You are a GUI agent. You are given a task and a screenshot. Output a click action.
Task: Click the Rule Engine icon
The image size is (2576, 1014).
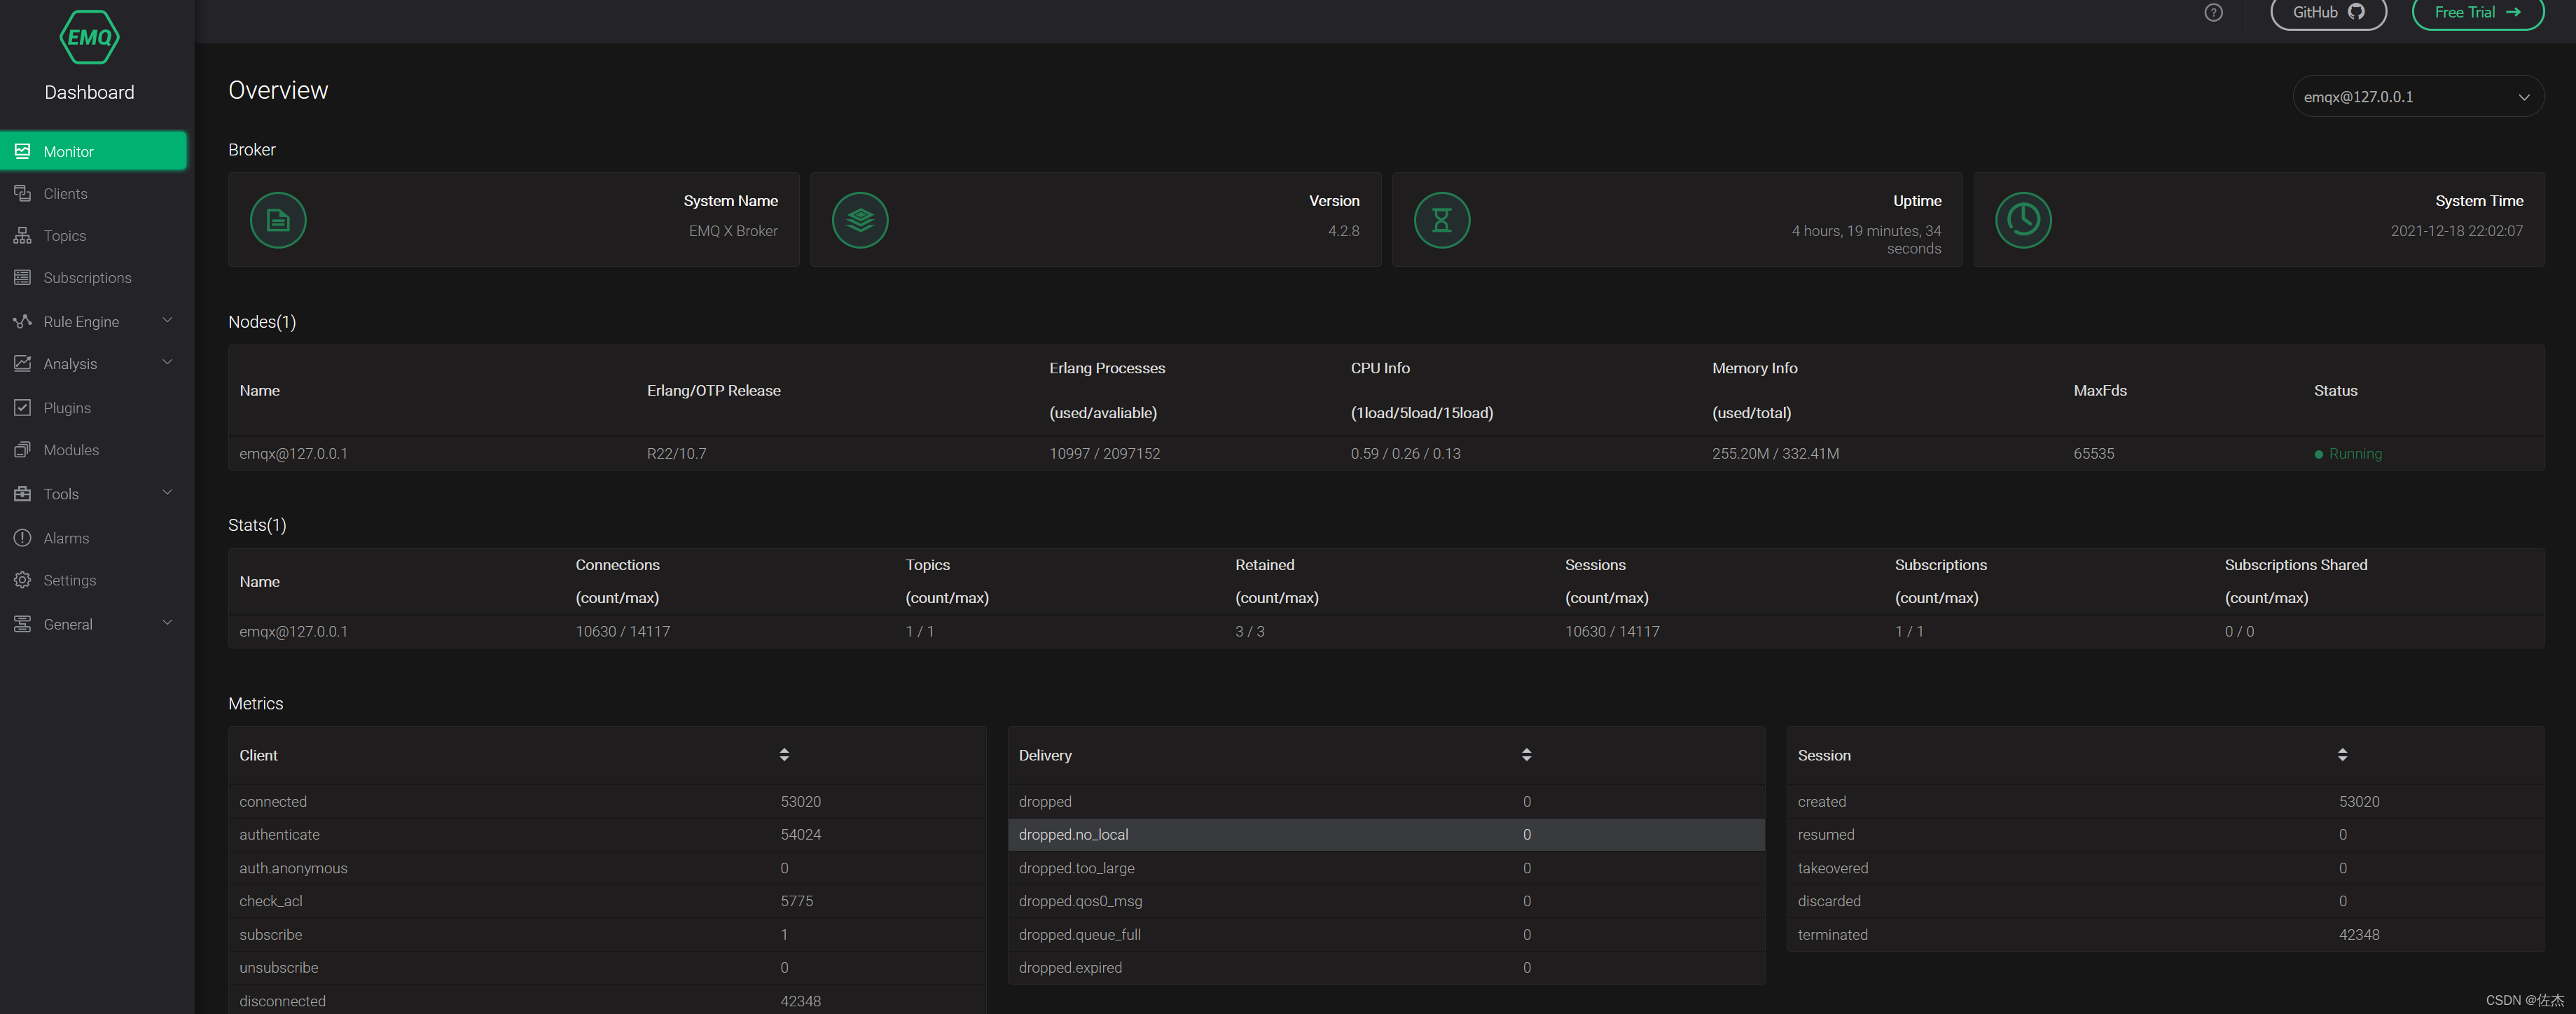(22, 321)
